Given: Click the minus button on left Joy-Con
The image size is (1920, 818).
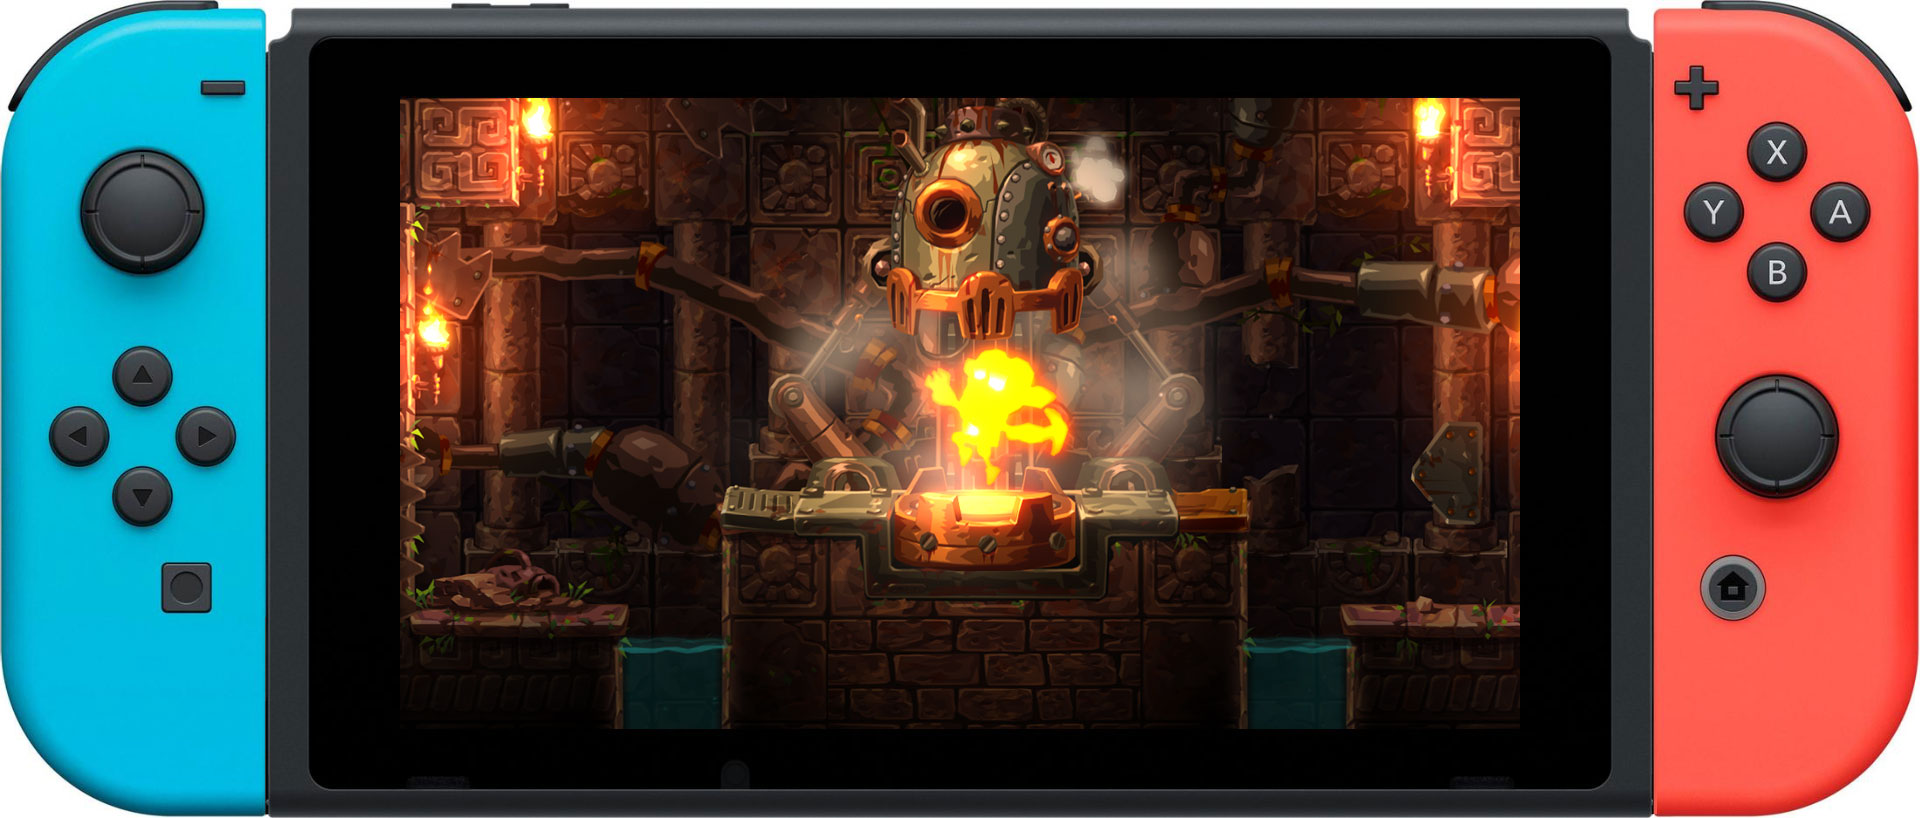Looking at the screenshot, I should (223, 88).
